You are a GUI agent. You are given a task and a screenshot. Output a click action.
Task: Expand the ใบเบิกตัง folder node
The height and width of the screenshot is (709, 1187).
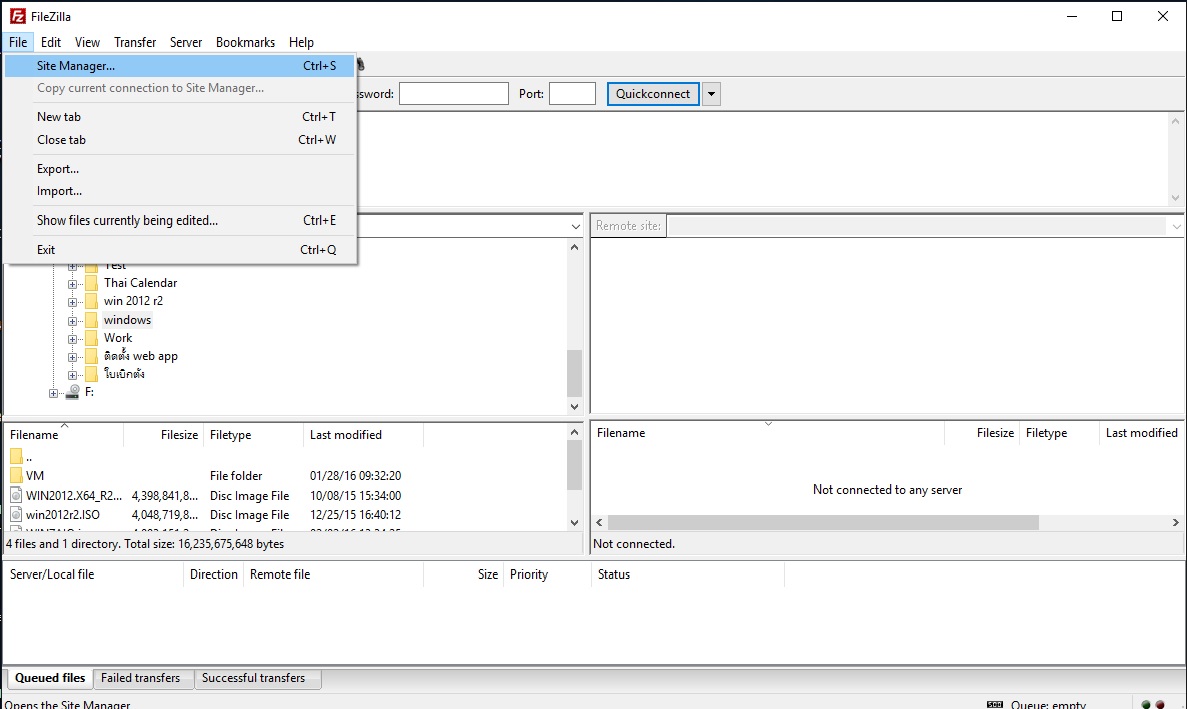point(72,375)
